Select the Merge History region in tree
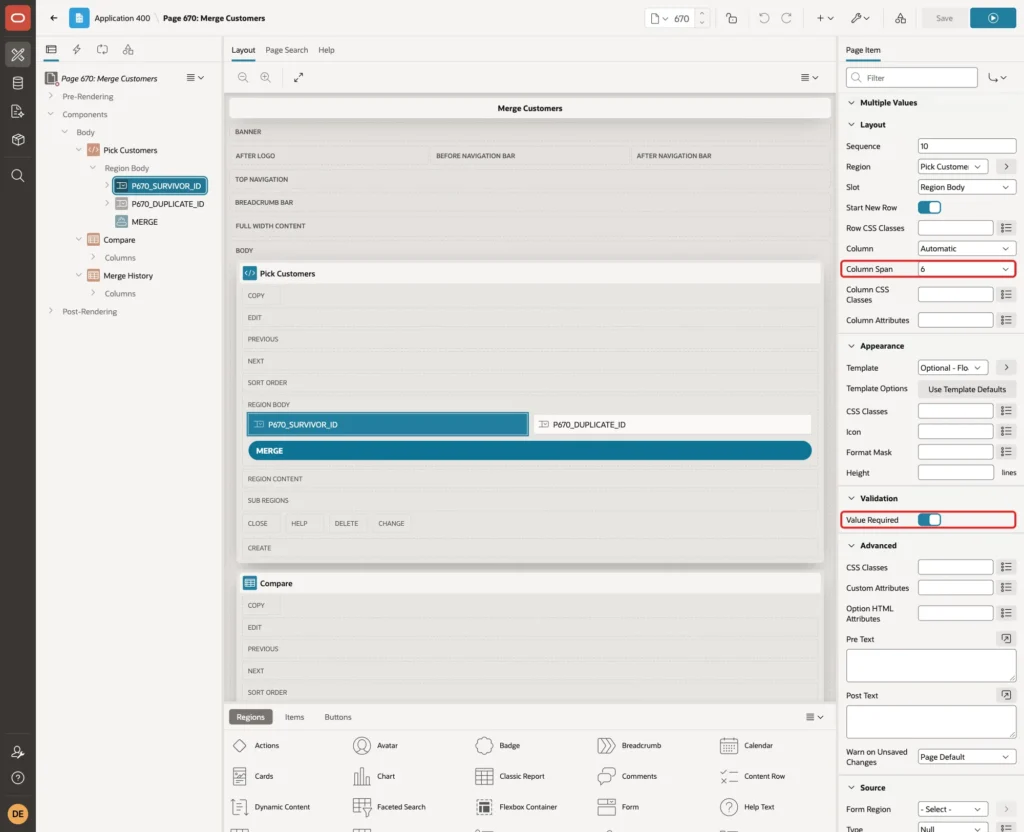 coord(128,276)
